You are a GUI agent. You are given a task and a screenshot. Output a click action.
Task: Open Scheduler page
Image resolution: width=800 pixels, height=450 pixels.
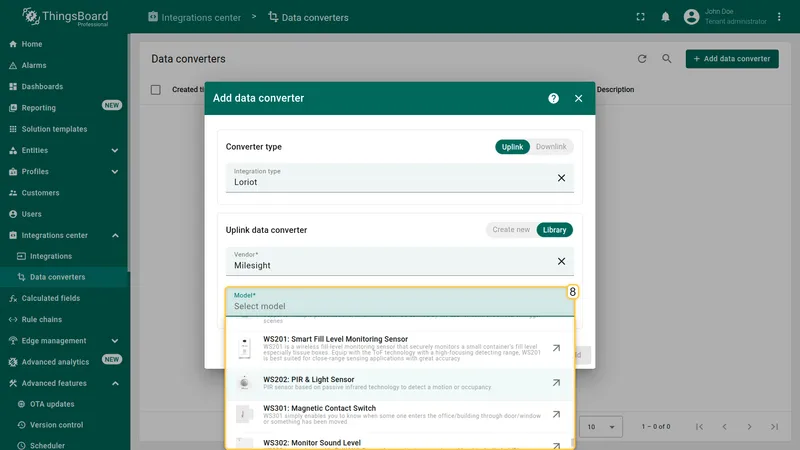coord(64,445)
